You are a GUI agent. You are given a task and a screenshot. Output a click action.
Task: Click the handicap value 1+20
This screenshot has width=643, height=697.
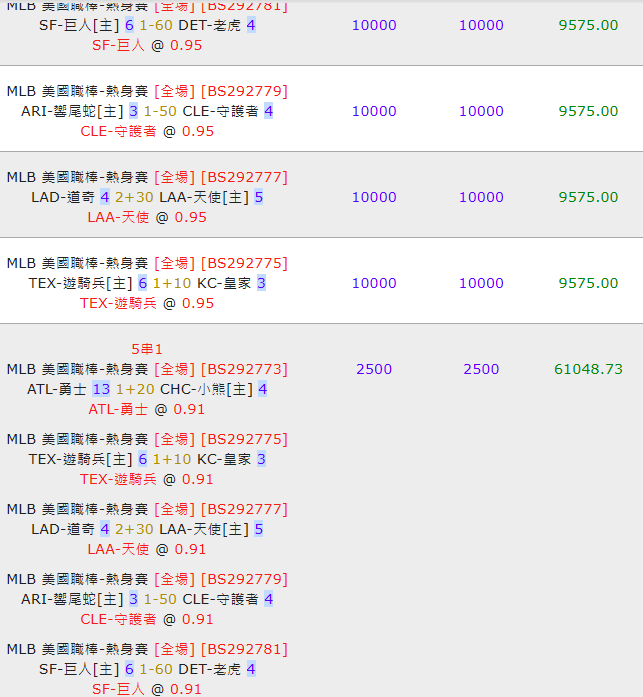coord(135,389)
